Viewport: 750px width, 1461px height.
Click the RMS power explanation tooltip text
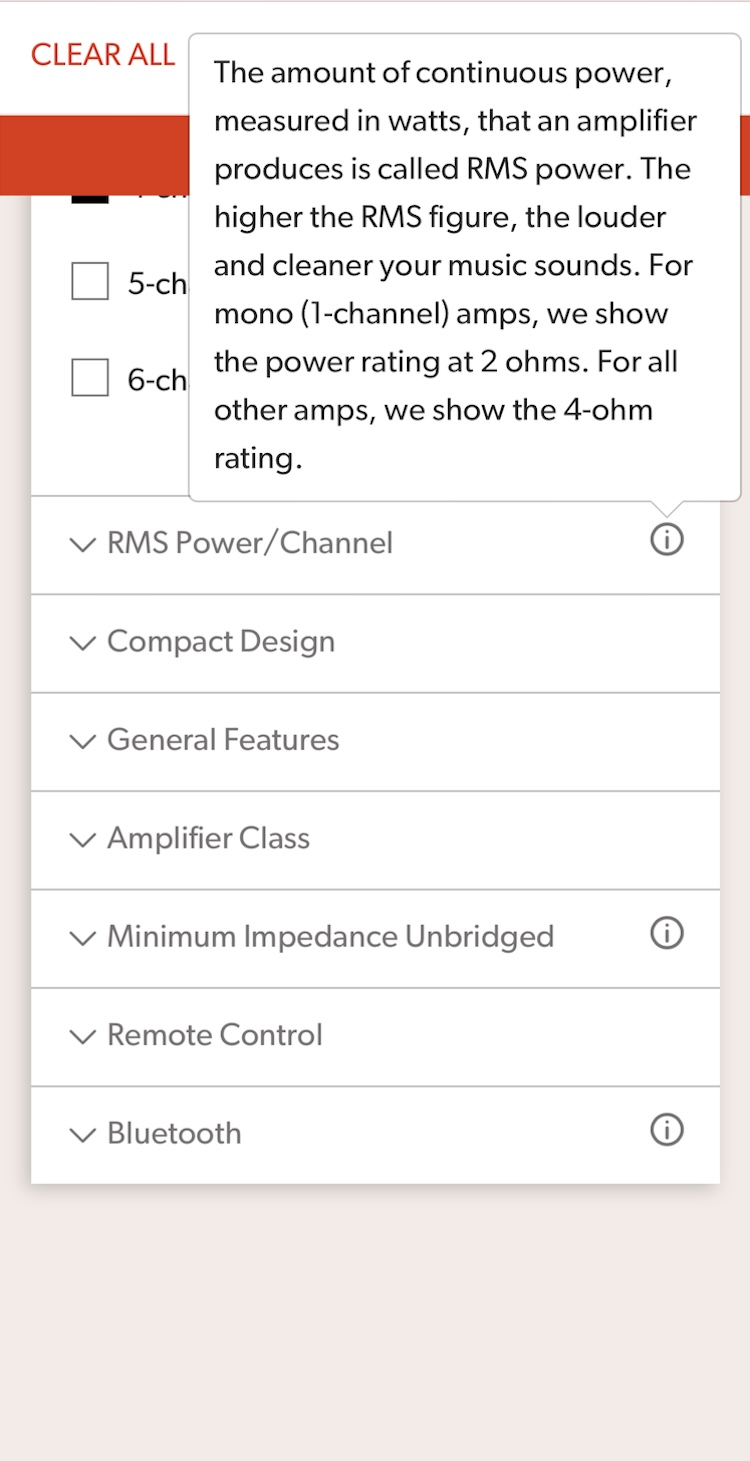coord(455,265)
